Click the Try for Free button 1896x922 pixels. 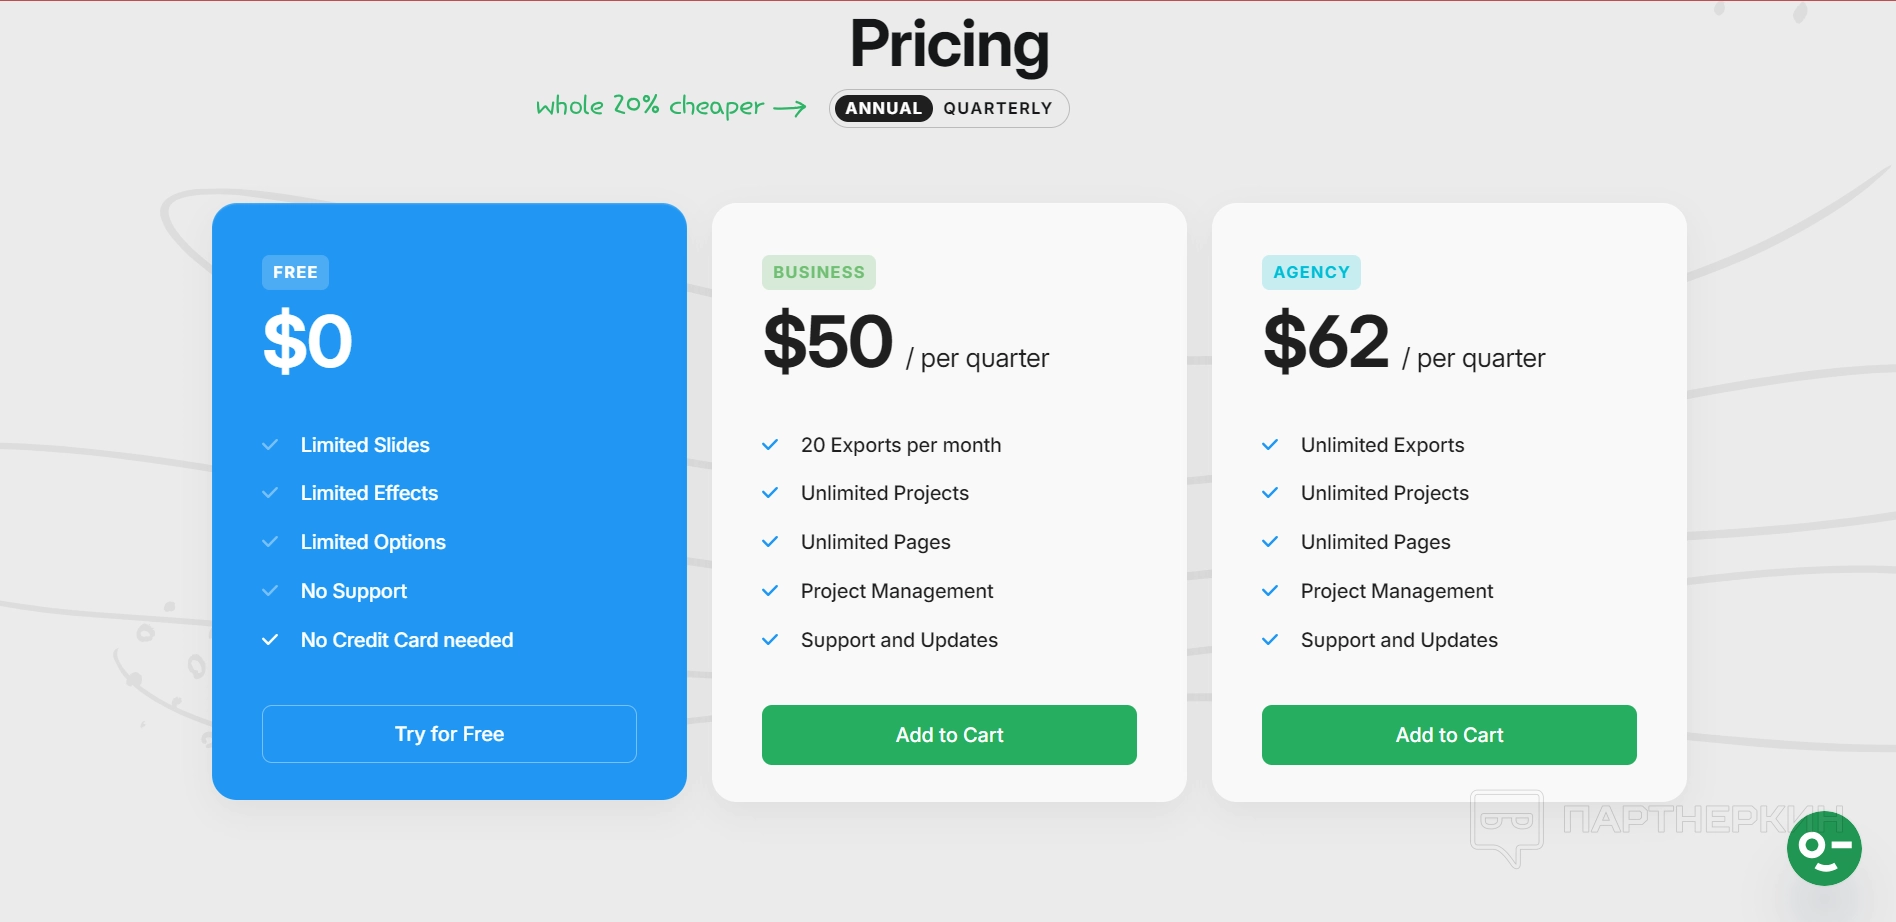(x=449, y=734)
